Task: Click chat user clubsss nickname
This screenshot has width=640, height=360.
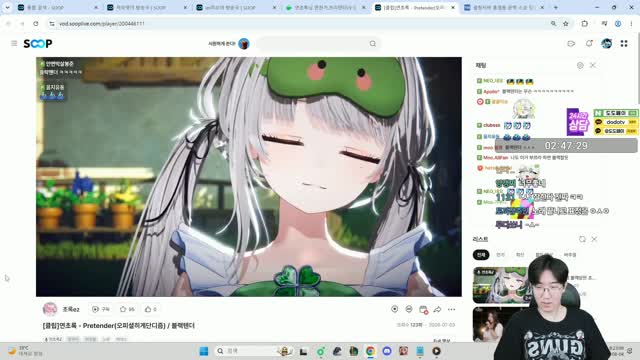Action: [492, 125]
